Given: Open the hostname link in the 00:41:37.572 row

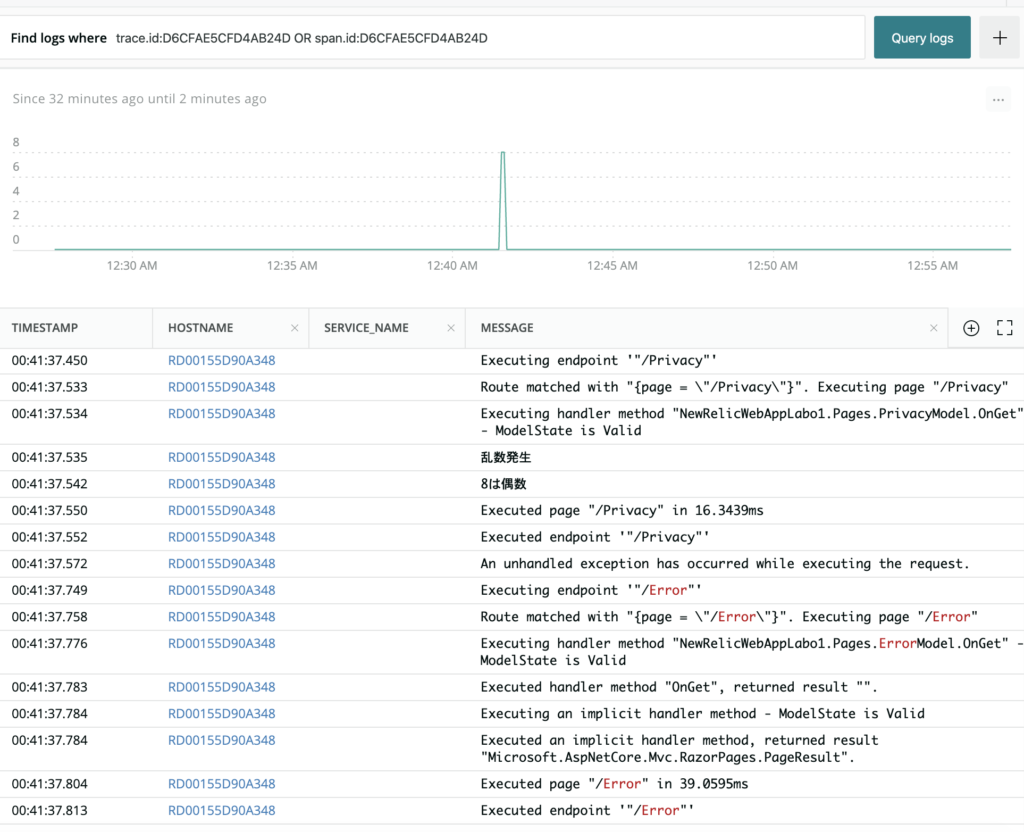Looking at the screenshot, I should (221, 564).
